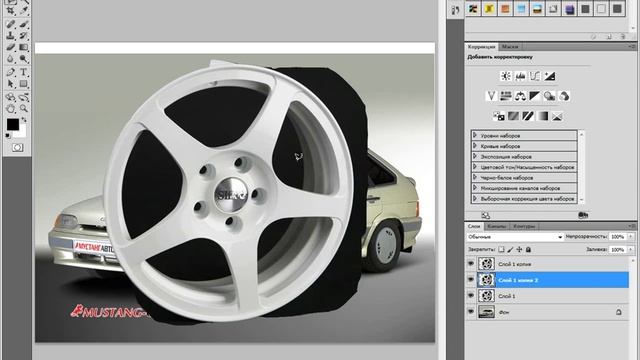The width and height of the screenshot is (640, 360).
Task: Add a Brightness/Contrast adjustment
Action: coord(506,76)
